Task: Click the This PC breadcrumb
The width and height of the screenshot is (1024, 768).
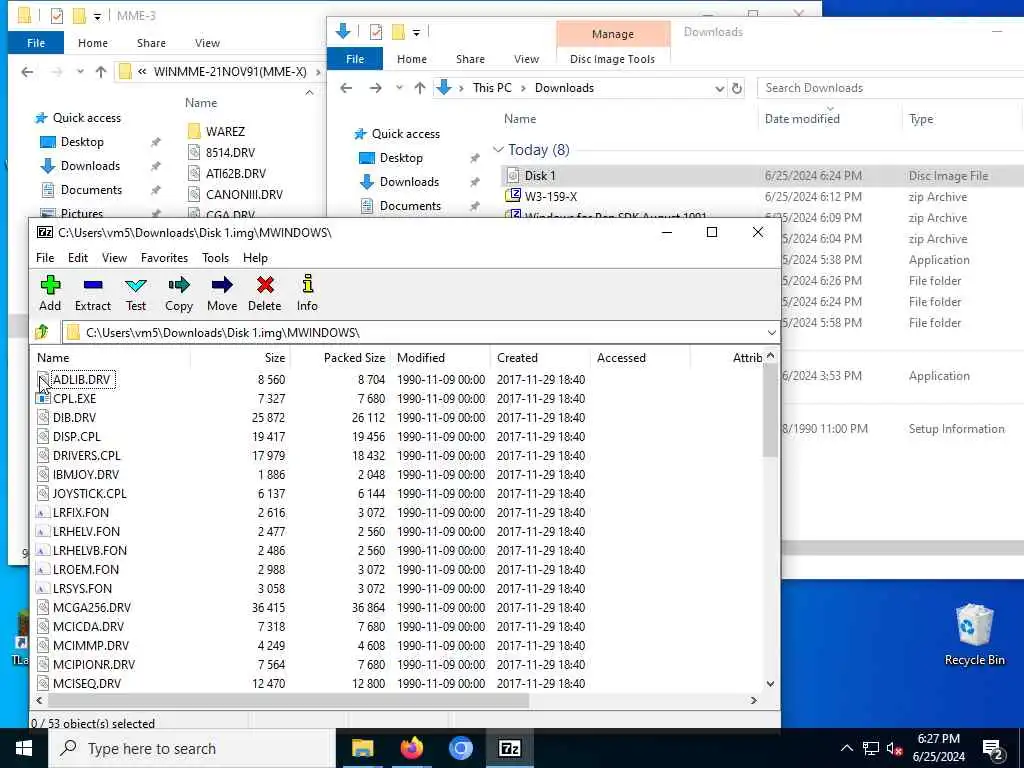Action: pos(492,88)
